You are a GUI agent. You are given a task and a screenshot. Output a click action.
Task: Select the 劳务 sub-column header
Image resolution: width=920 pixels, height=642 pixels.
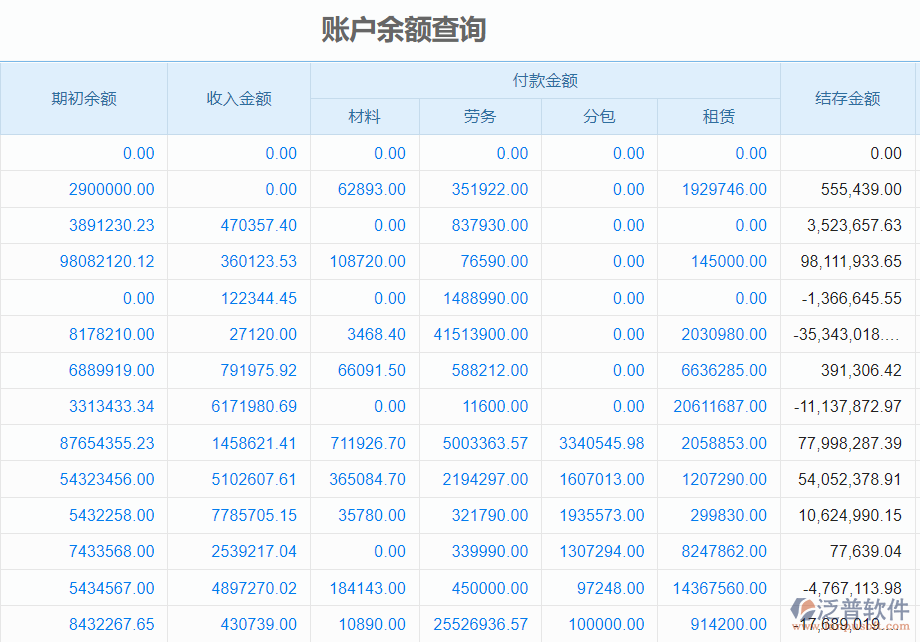point(479,116)
